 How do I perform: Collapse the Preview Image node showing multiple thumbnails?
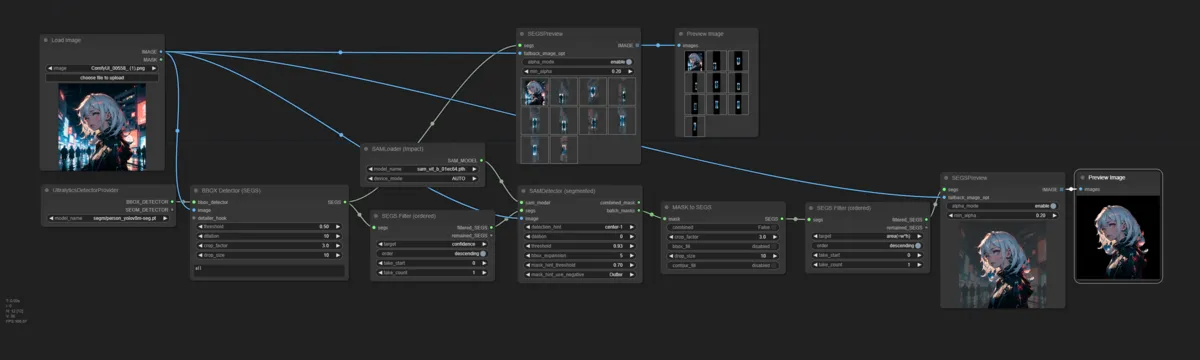680,33
